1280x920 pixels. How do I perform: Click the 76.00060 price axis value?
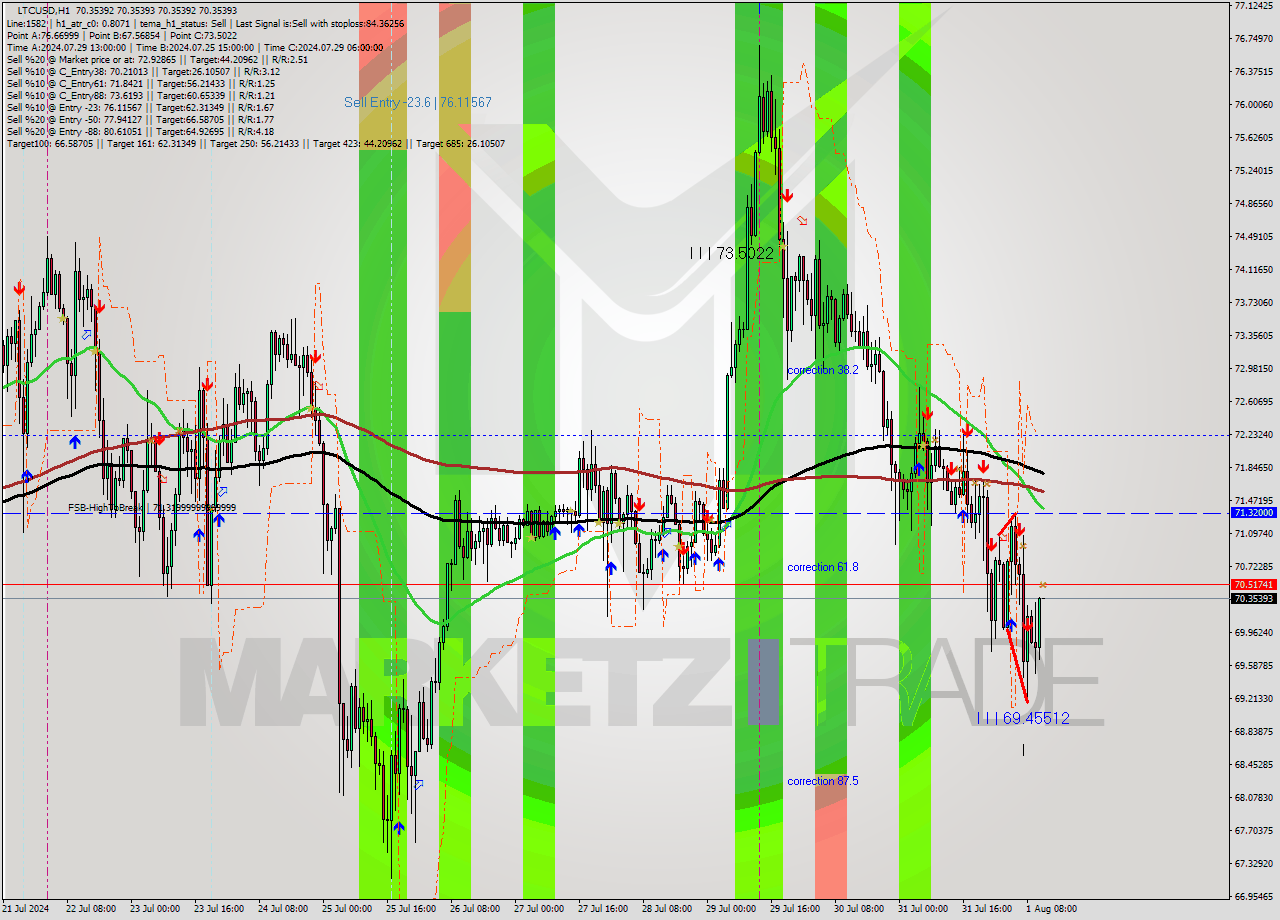[x=1253, y=105]
